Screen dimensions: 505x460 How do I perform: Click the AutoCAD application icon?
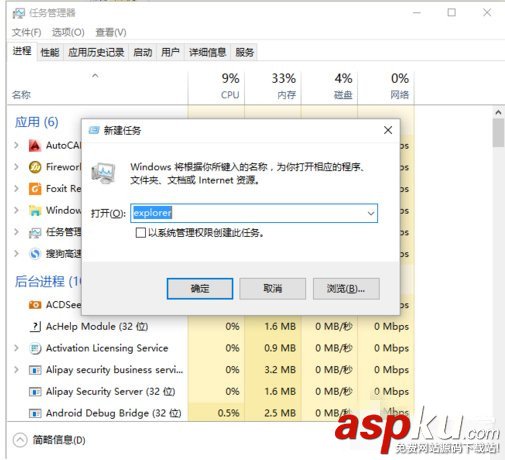coord(35,146)
